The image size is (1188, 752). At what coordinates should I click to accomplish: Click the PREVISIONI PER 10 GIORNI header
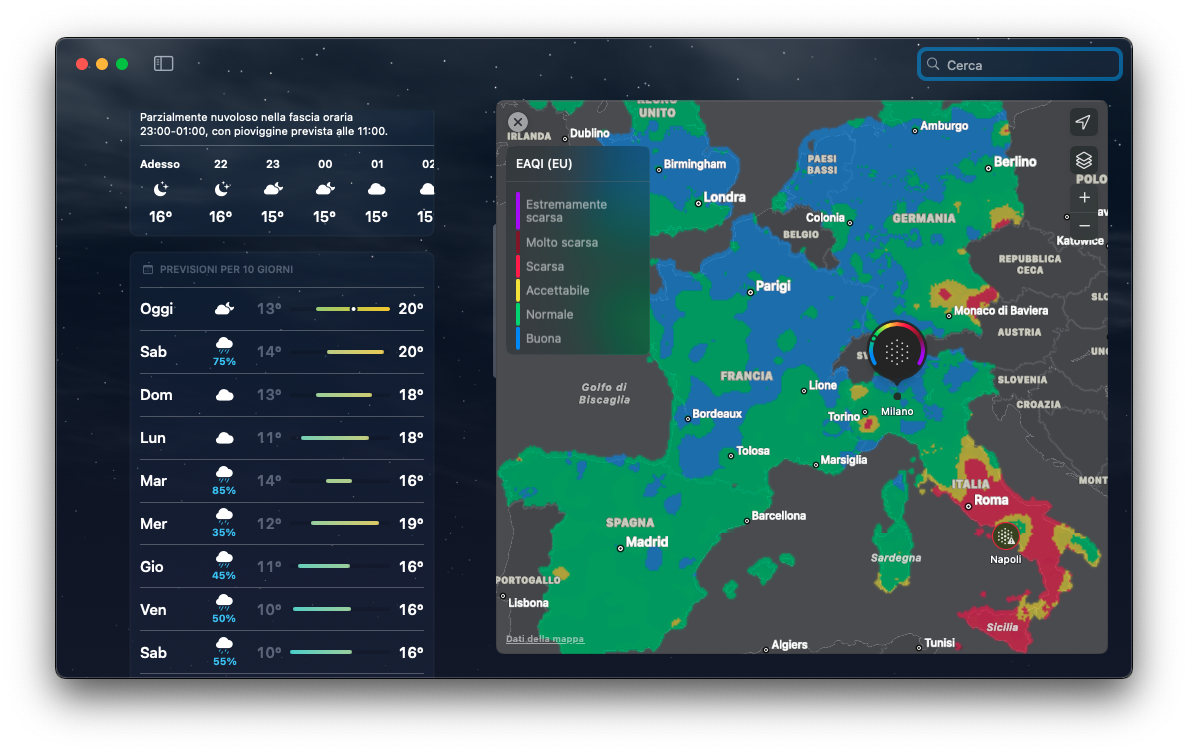pos(227,270)
